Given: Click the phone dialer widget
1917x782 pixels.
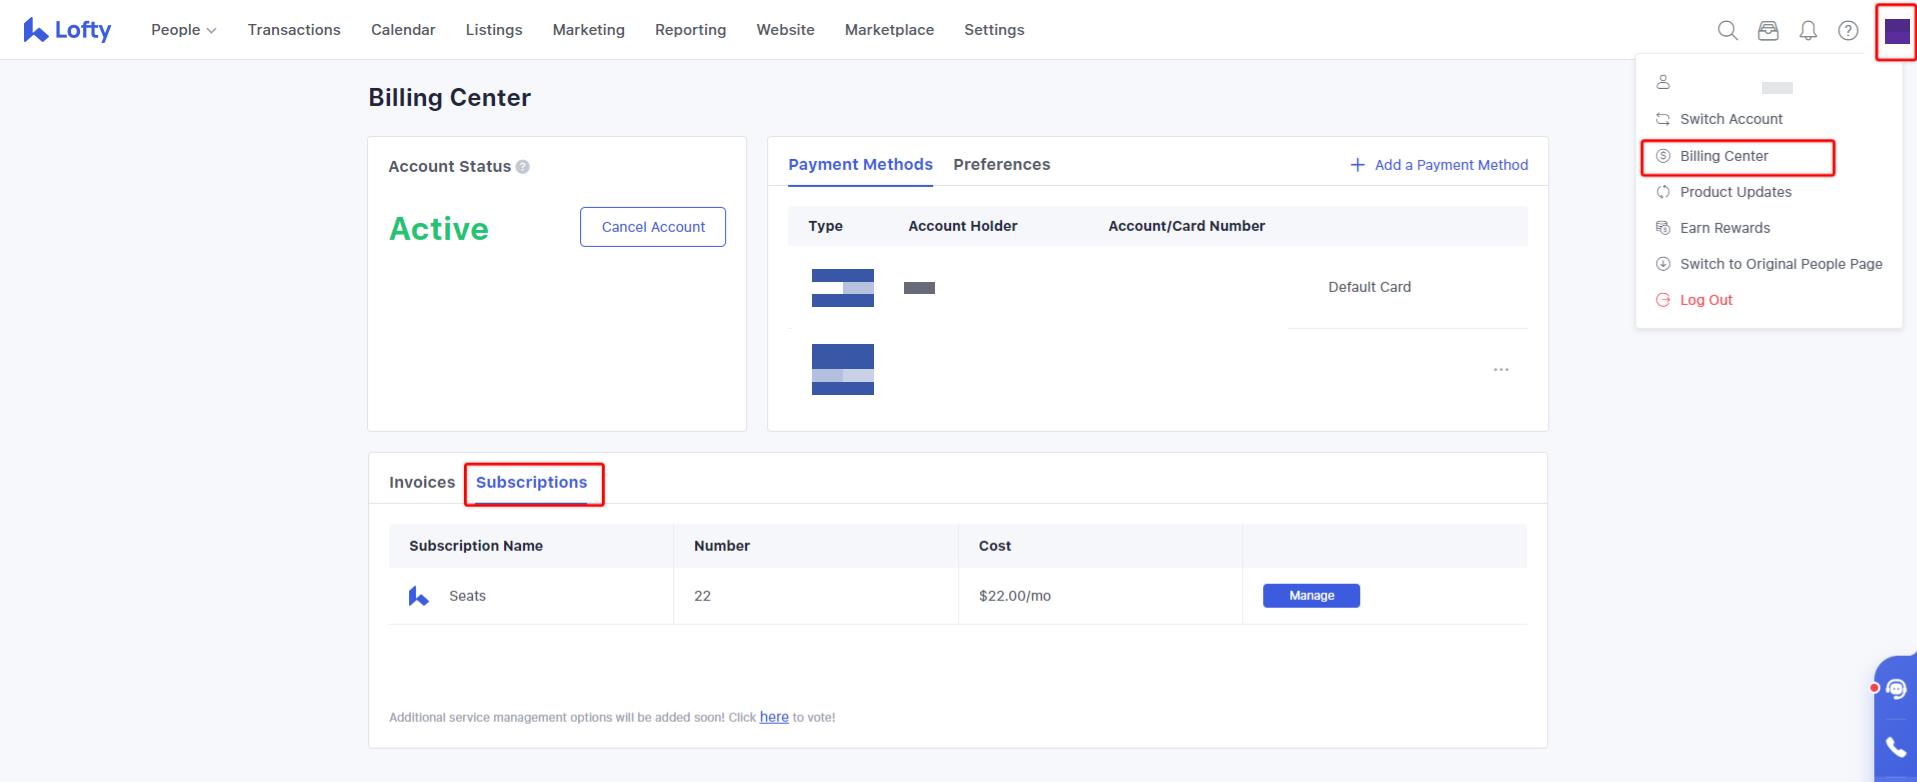Looking at the screenshot, I should [1896, 747].
